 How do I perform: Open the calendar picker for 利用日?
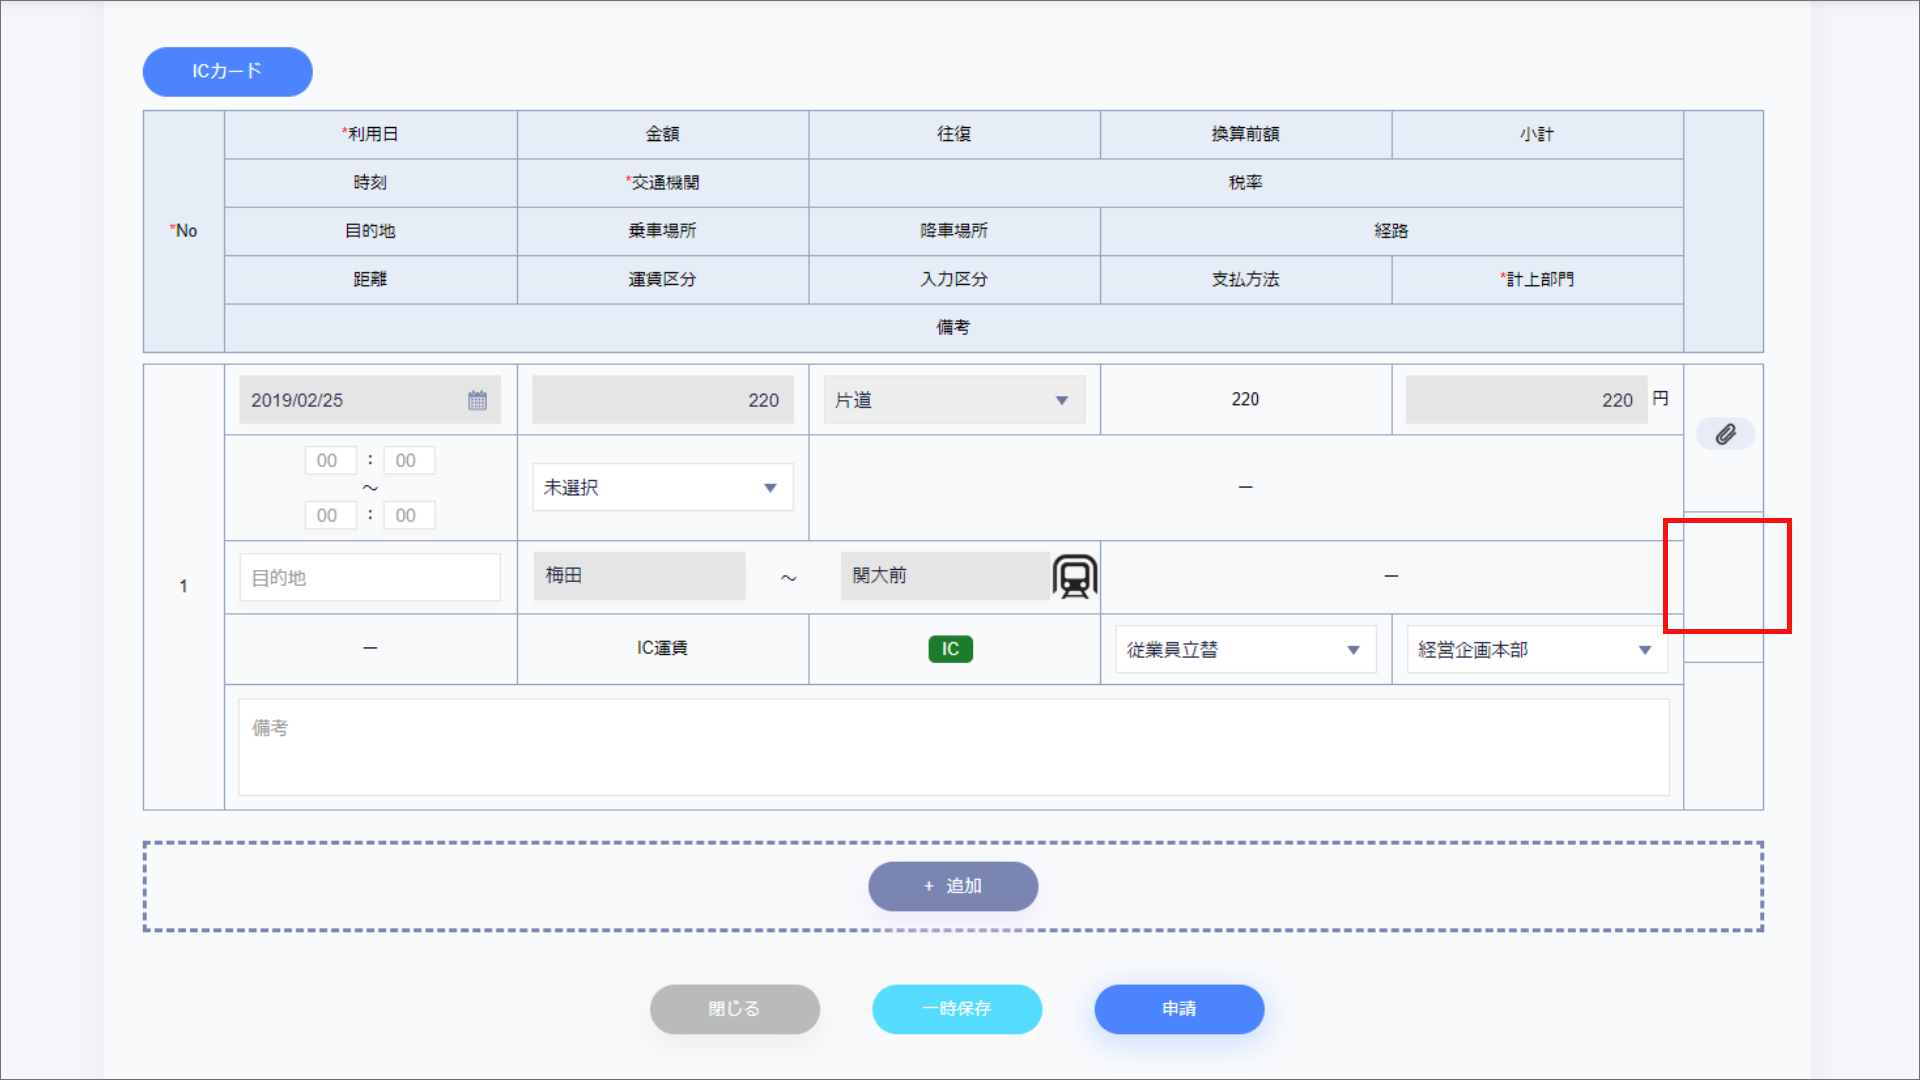[478, 399]
